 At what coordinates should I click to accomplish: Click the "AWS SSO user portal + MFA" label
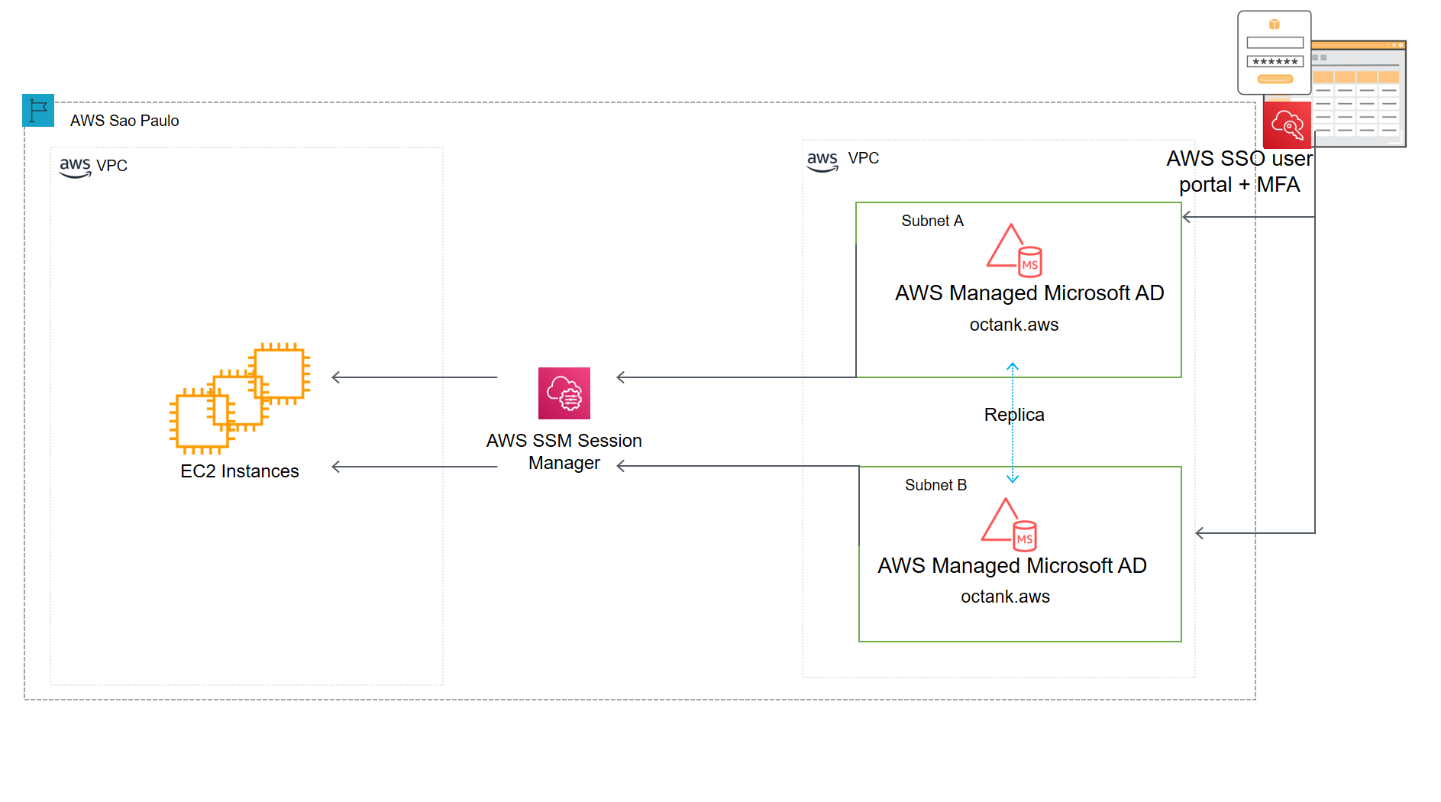point(1240,171)
